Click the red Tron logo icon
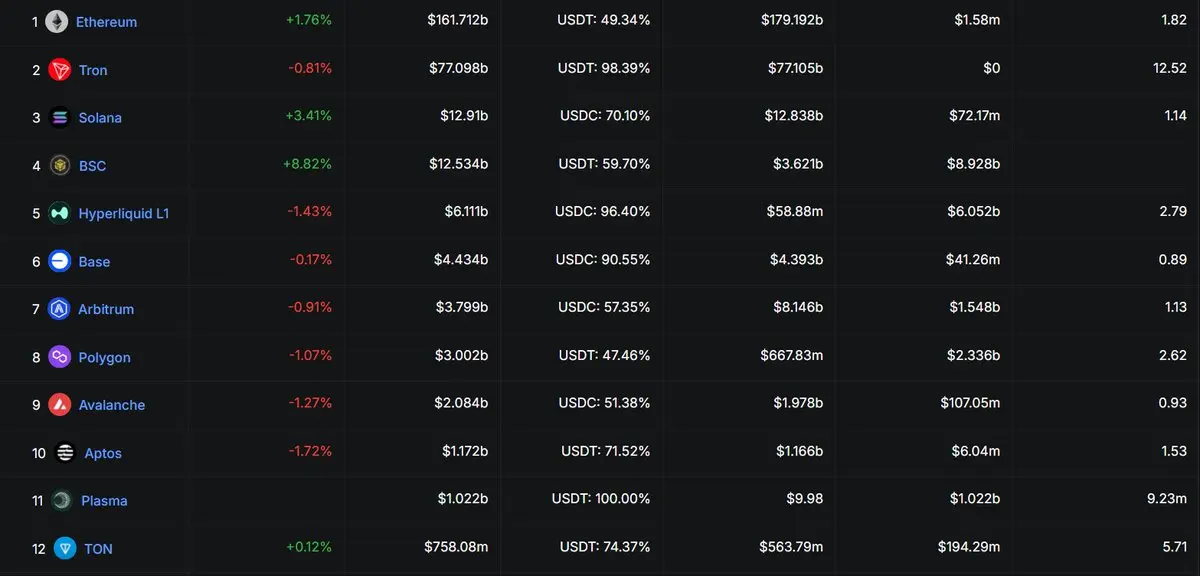This screenshot has width=1200, height=576. [60, 69]
